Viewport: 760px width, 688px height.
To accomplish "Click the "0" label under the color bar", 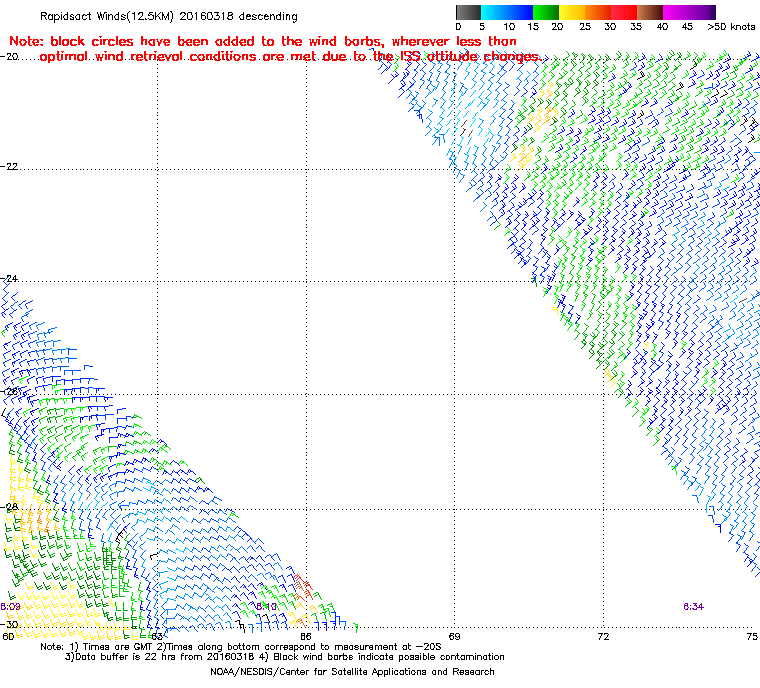I will point(459,27).
